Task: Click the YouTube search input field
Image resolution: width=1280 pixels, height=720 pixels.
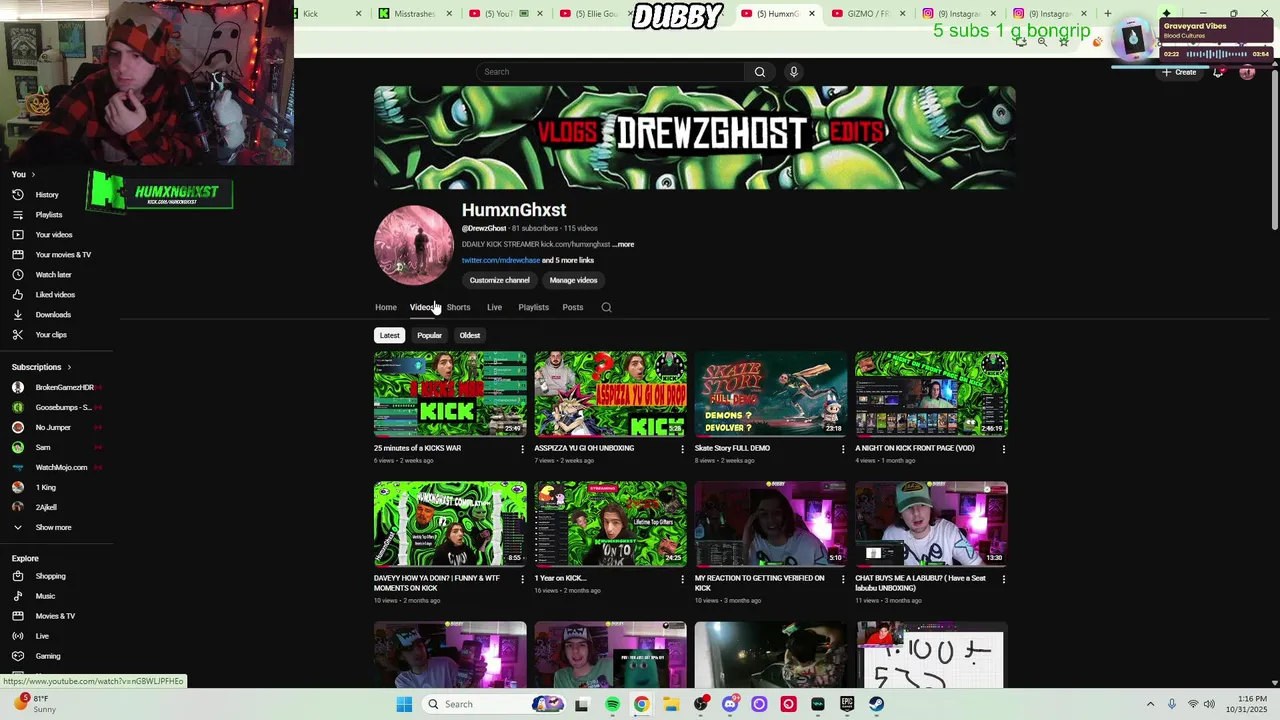Action: click(x=610, y=72)
